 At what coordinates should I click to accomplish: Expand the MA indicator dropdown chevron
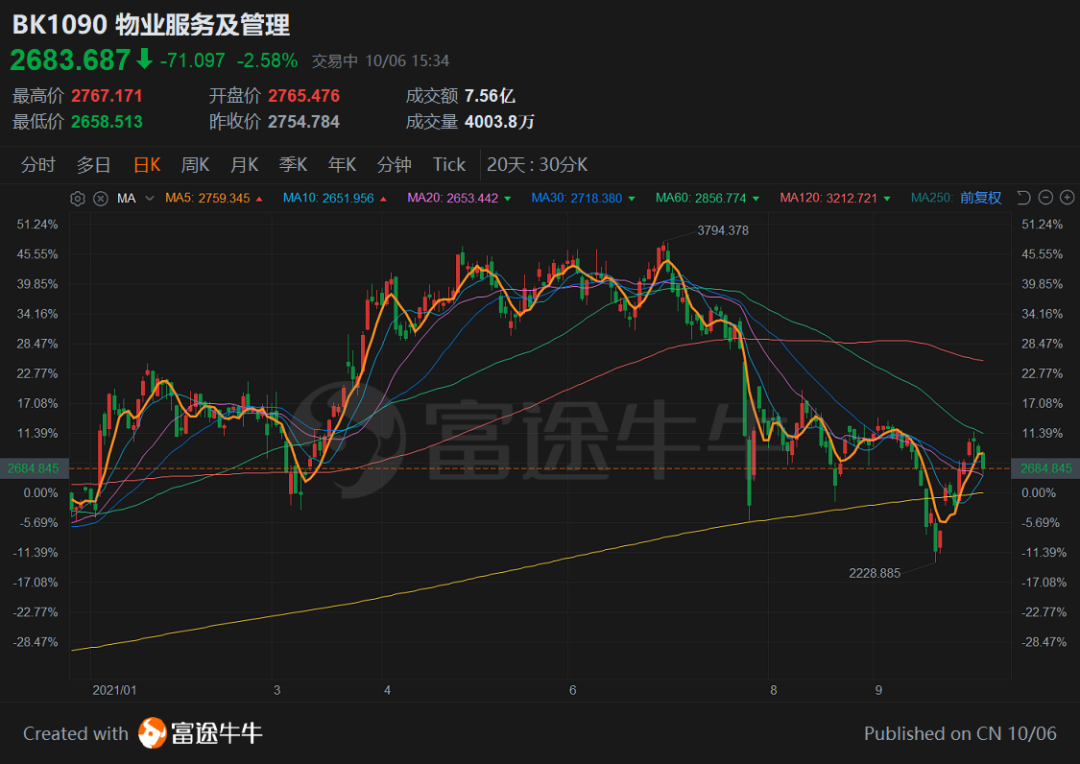[149, 198]
